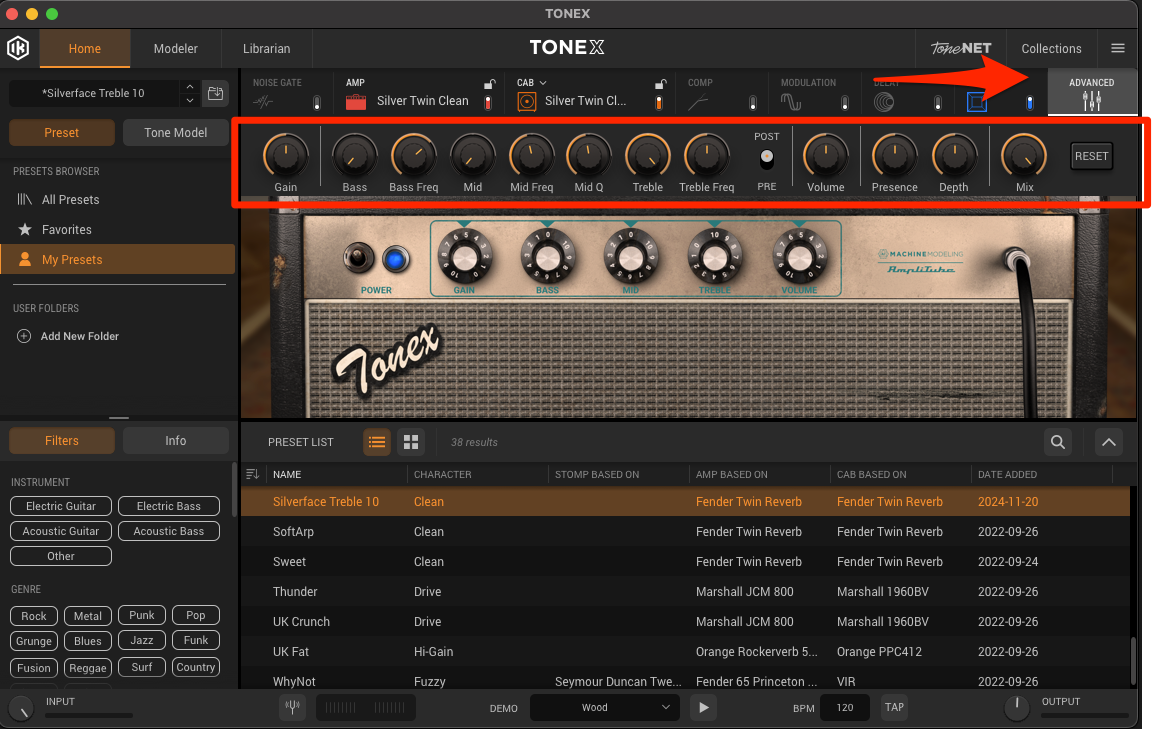
Task: Toggle the PRE/POST EQ switch
Action: coord(767,158)
